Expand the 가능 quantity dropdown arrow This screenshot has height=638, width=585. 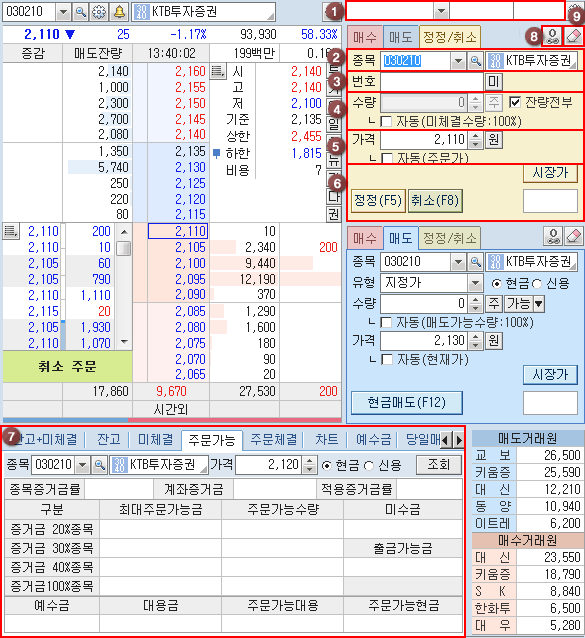pyautogui.click(x=539, y=303)
